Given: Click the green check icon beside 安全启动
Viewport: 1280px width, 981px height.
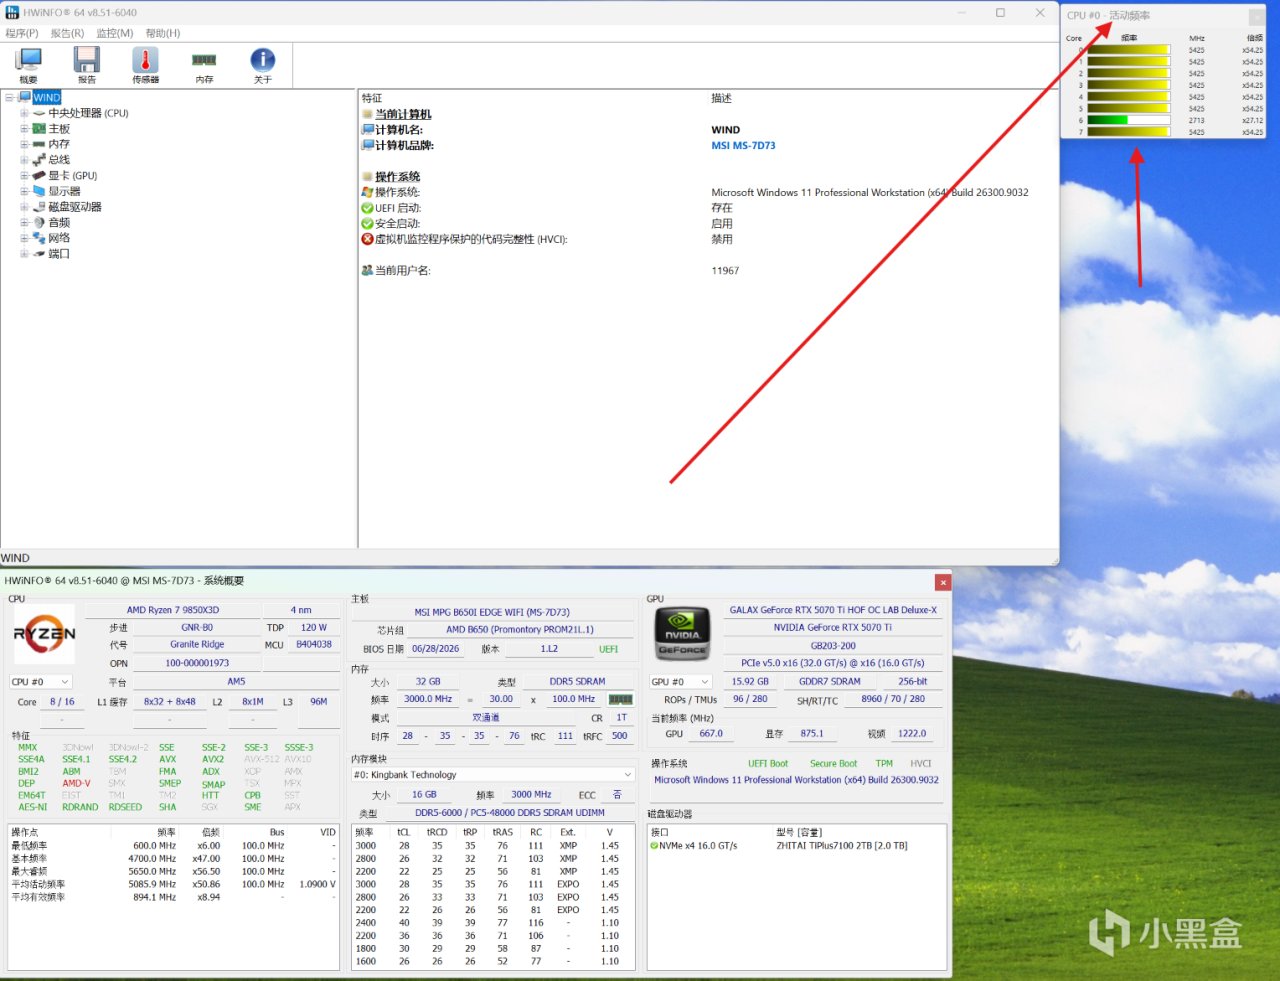Looking at the screenshot, I should click(x=367, y=224).
